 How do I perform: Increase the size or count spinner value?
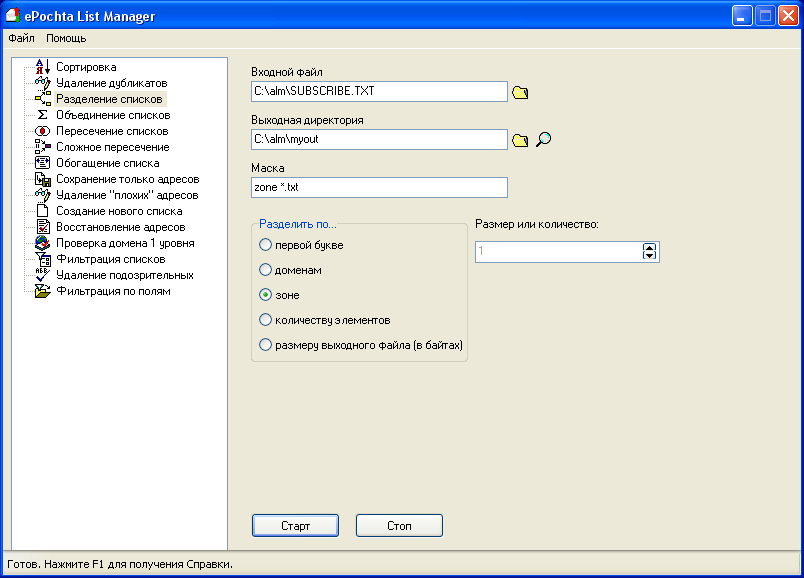(x=649, y=247)
